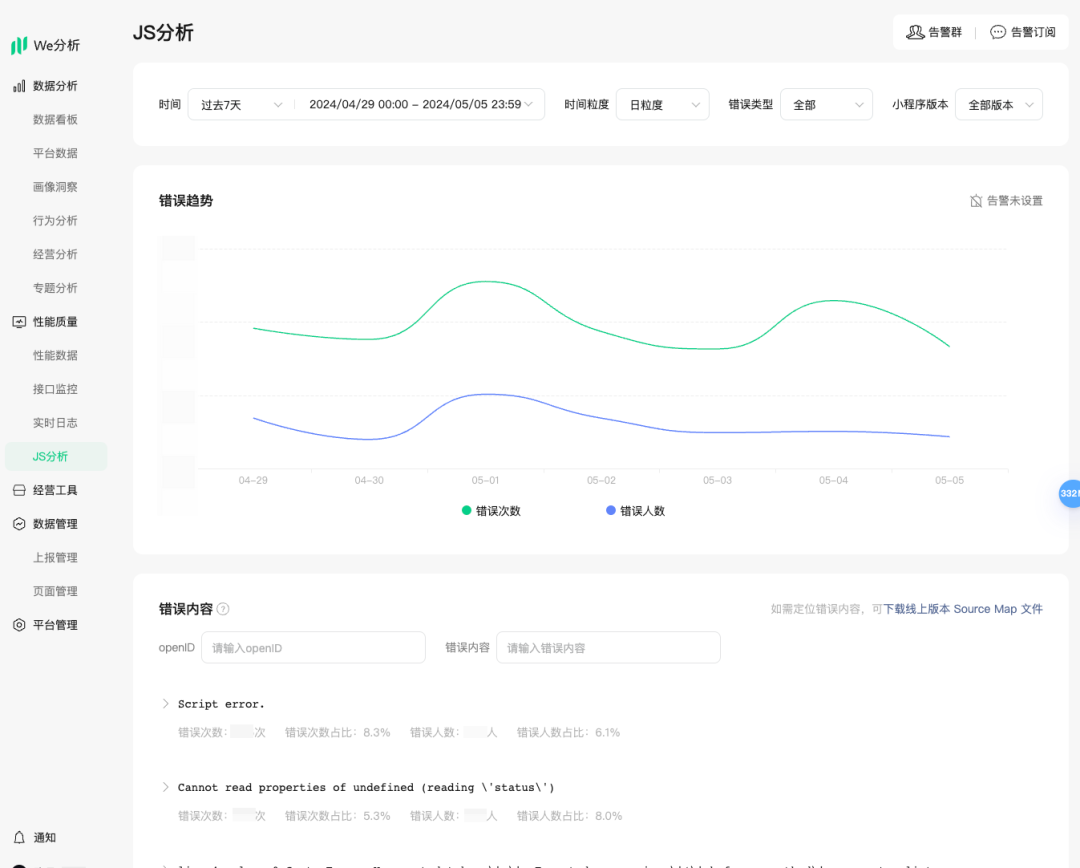The image size is (1080, 868).
Task: Click the 05-01 label on chart axis
Action: [485, 480]
